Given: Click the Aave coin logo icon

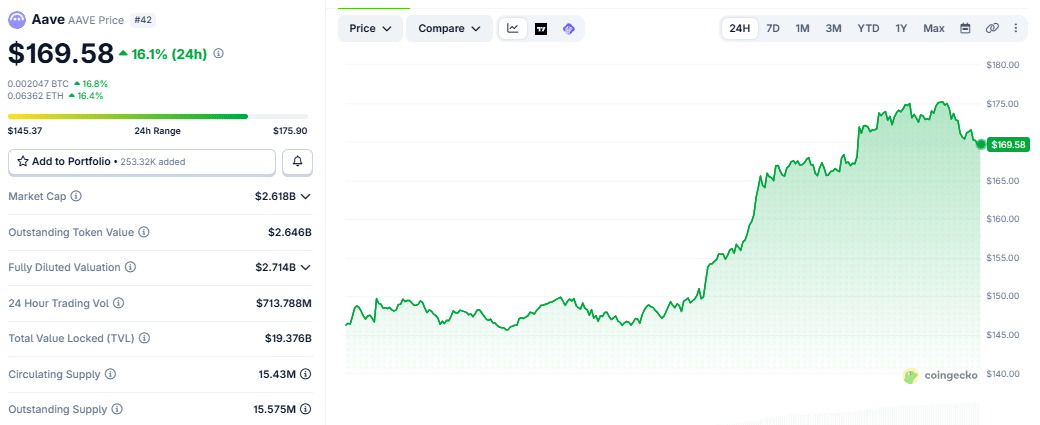Looking at the screenshot, I should coord(17,20).
